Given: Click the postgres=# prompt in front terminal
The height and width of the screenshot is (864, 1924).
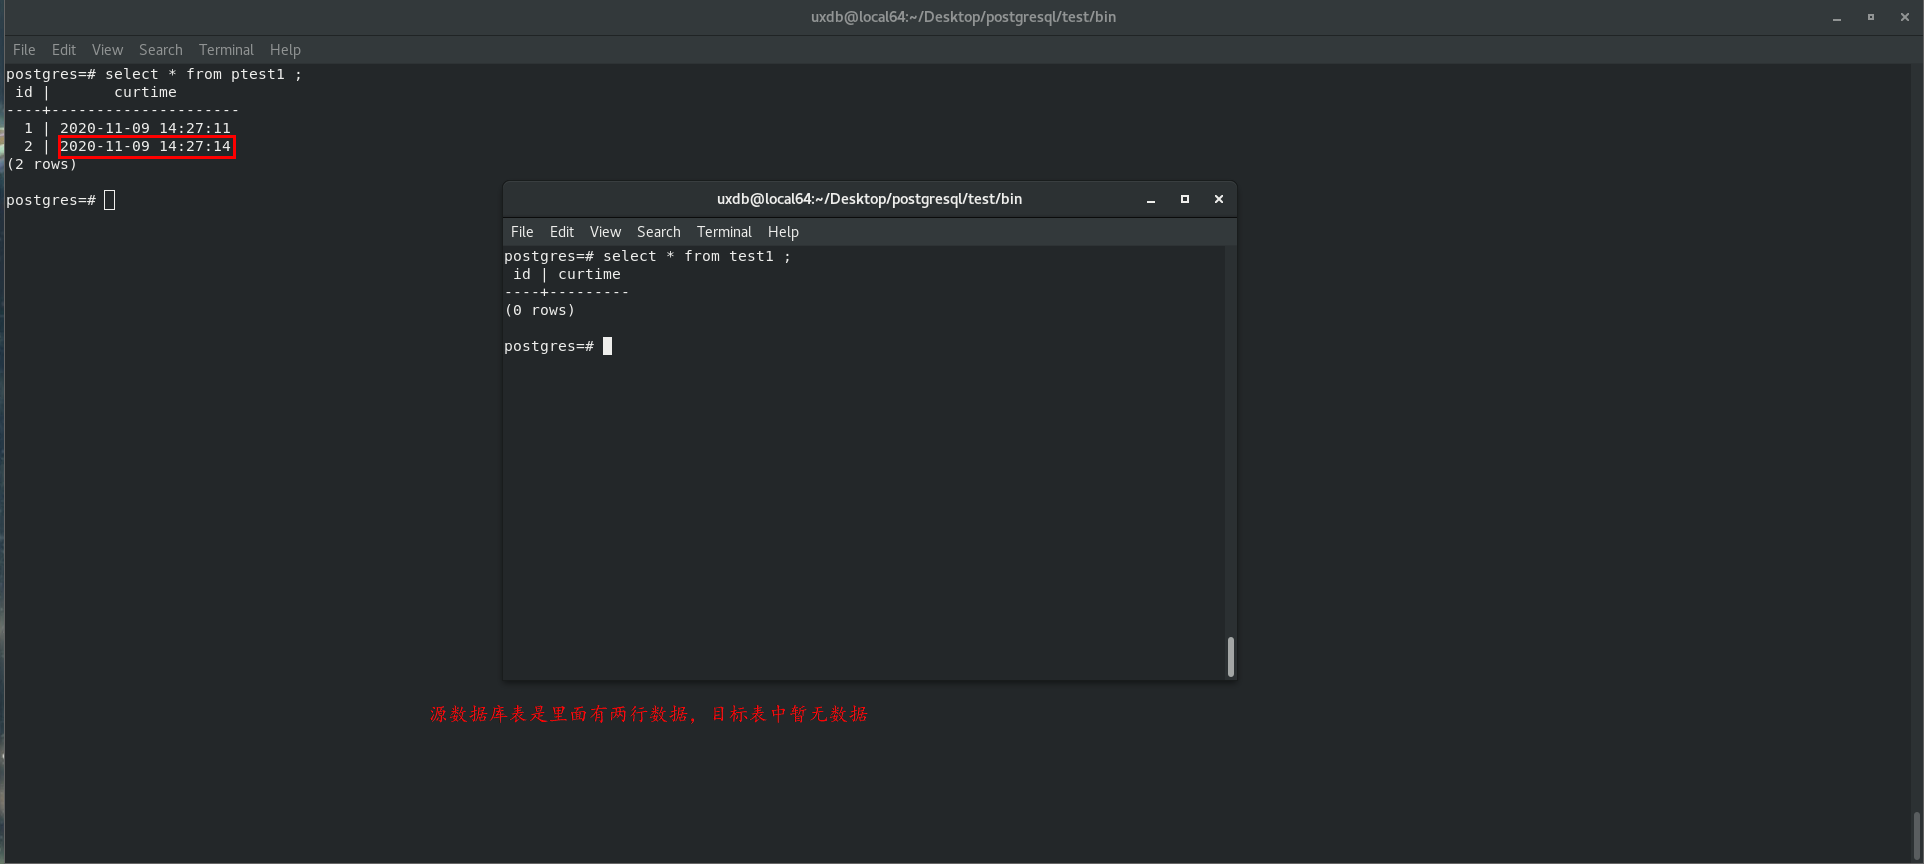Looking at the screenshot, I should [549, 346].
